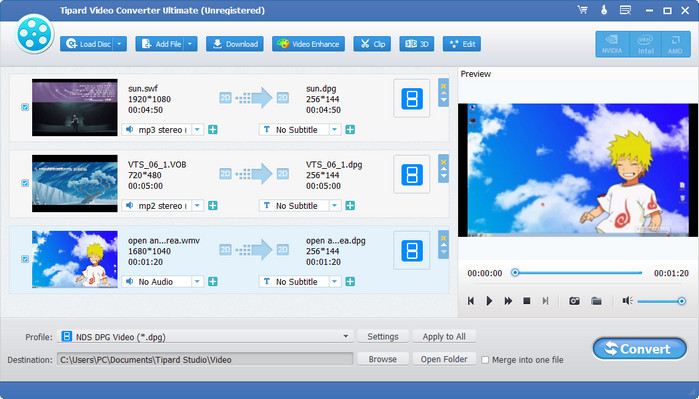Screen dimensions: 699x399
Task: Click the Convert button
Action: click(x=639, y=349)
